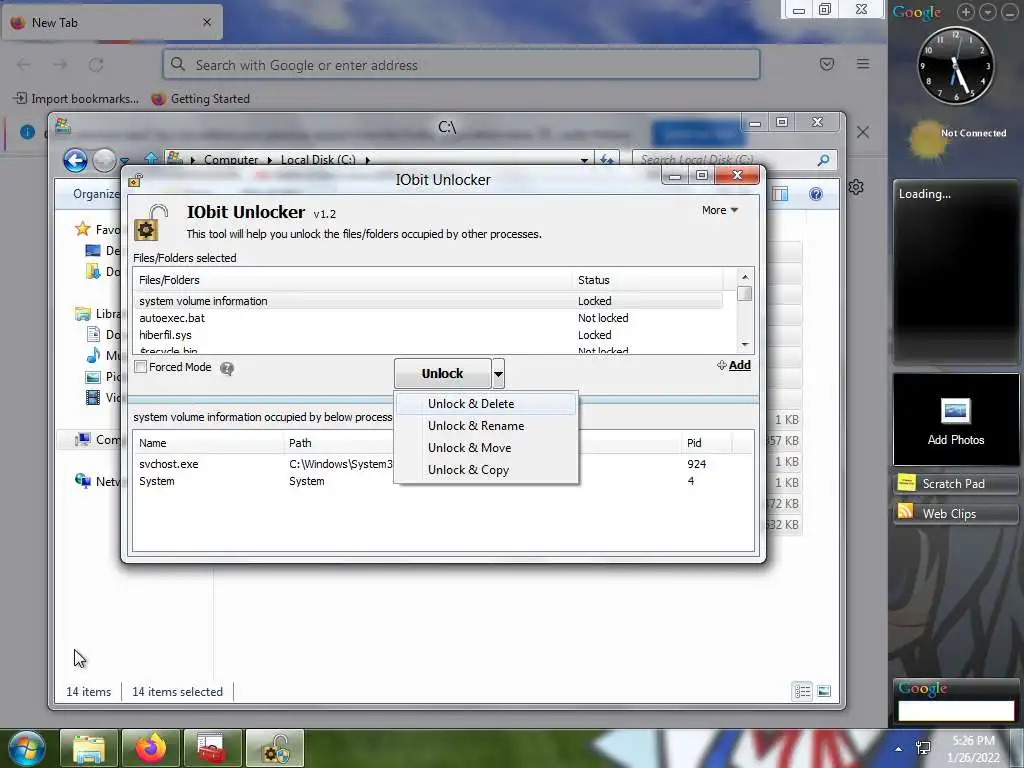Click the Explorer help icon
Image resolution: width=1024 pixels, height=768 pixels.
pyautogui.click(x=816, y=194)
